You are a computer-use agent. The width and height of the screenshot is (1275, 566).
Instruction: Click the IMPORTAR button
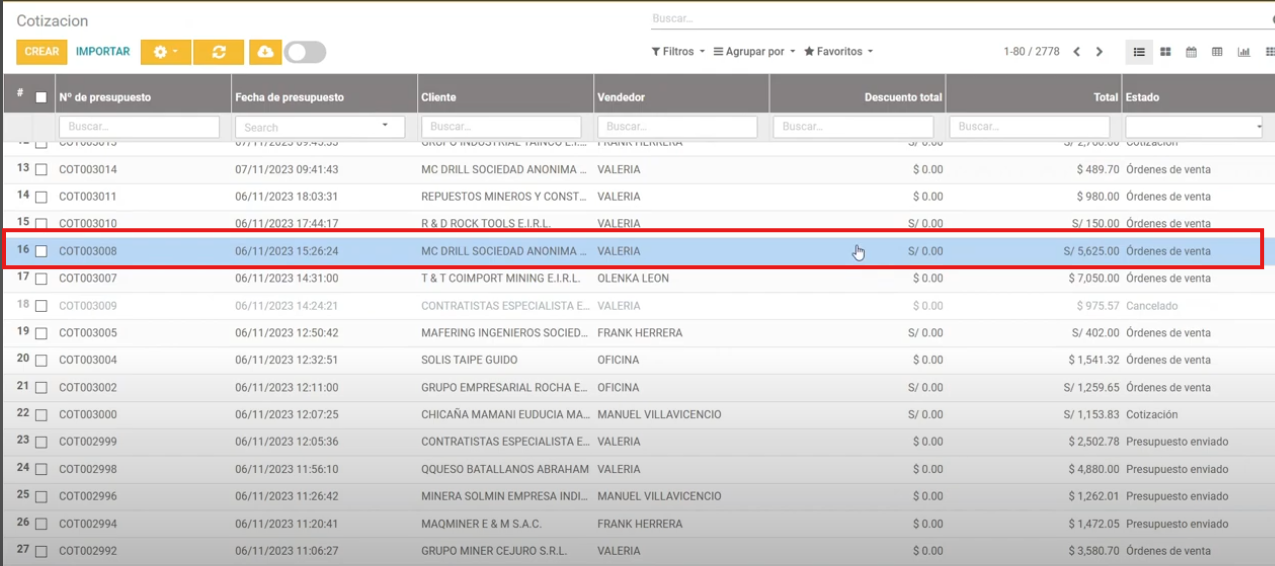pos(103,52)
